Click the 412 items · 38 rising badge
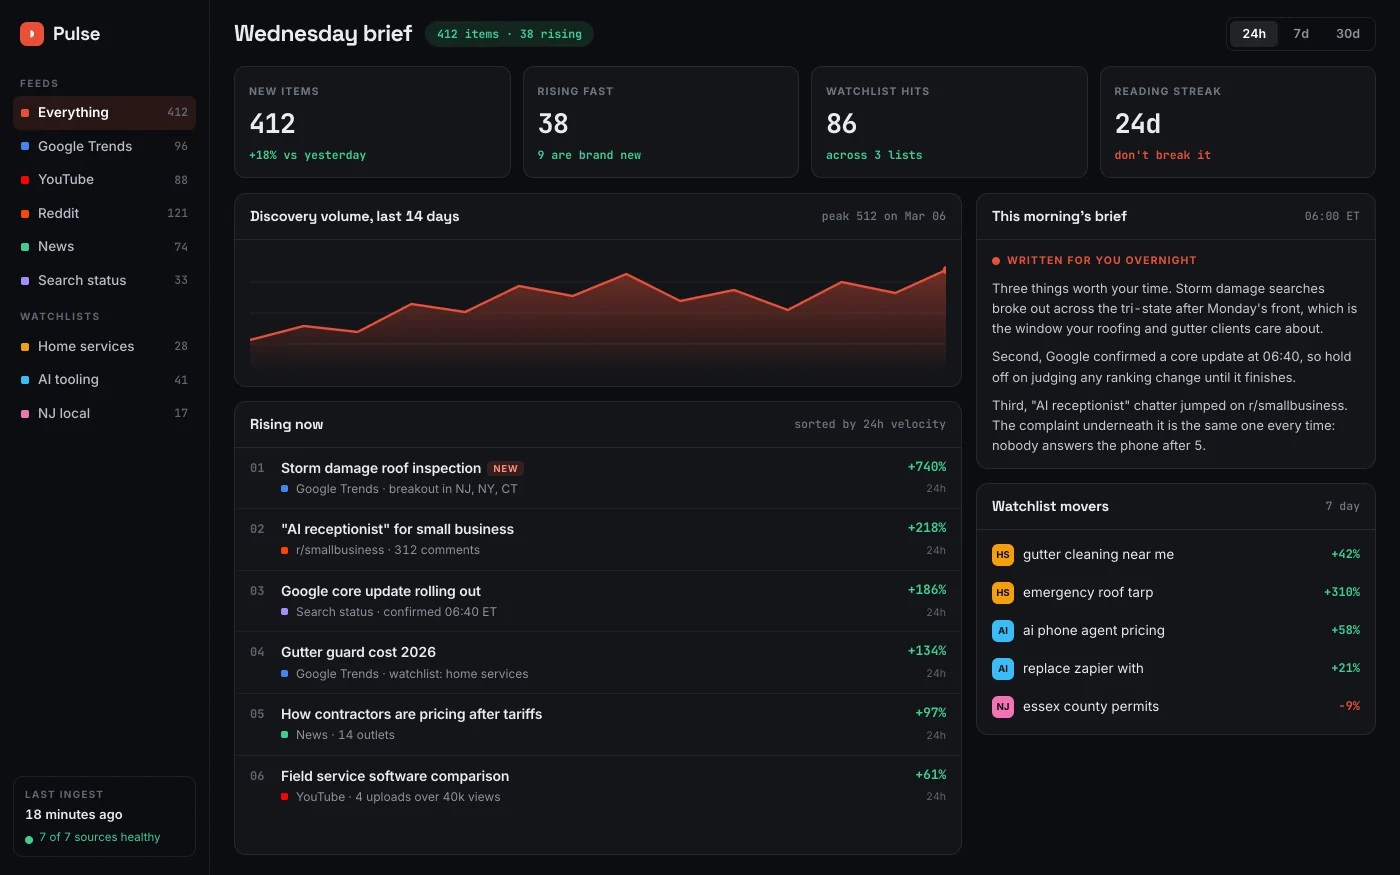This screenshot has width=1400, height=875. tap(509, 34)
